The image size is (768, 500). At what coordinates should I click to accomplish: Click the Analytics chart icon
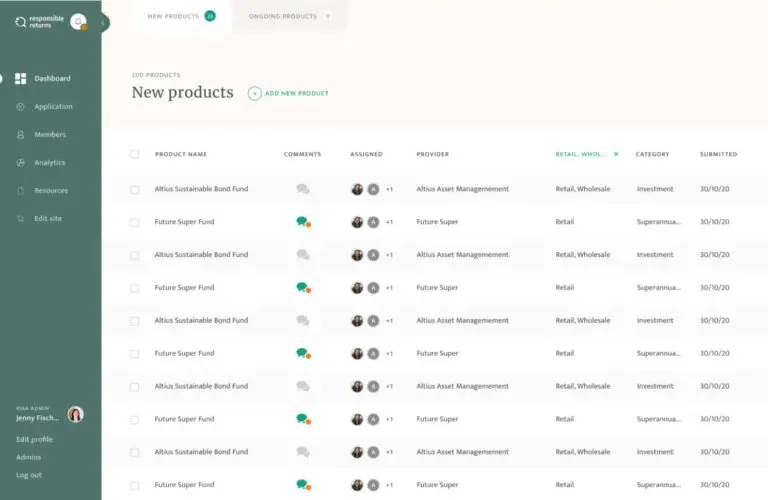tap(21, 162)
